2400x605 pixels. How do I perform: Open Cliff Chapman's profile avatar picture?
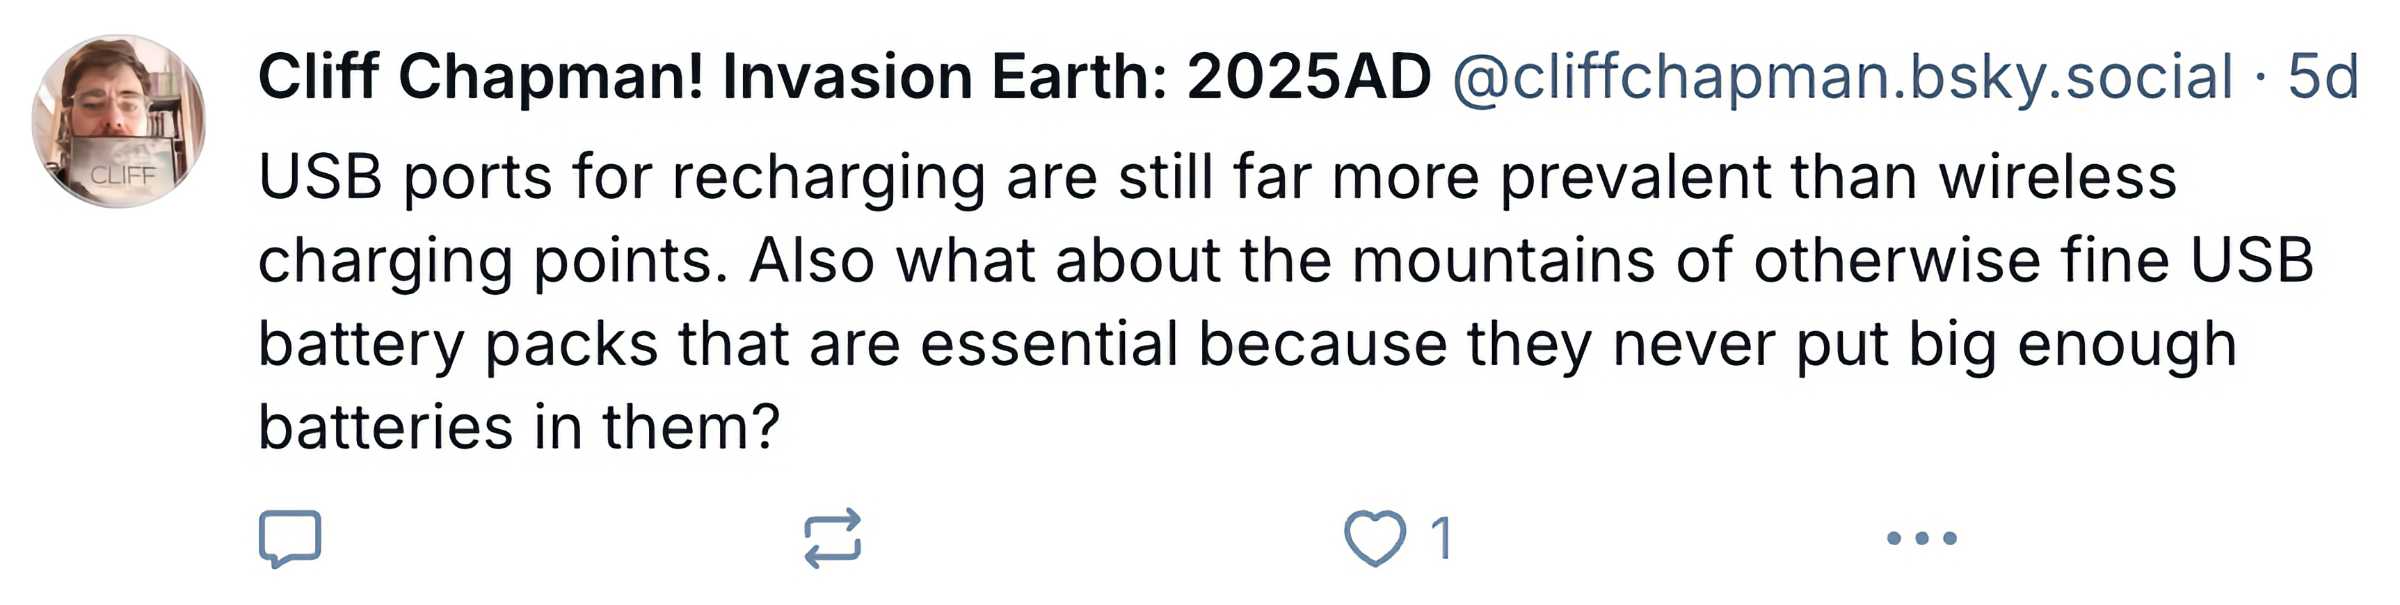119,121
